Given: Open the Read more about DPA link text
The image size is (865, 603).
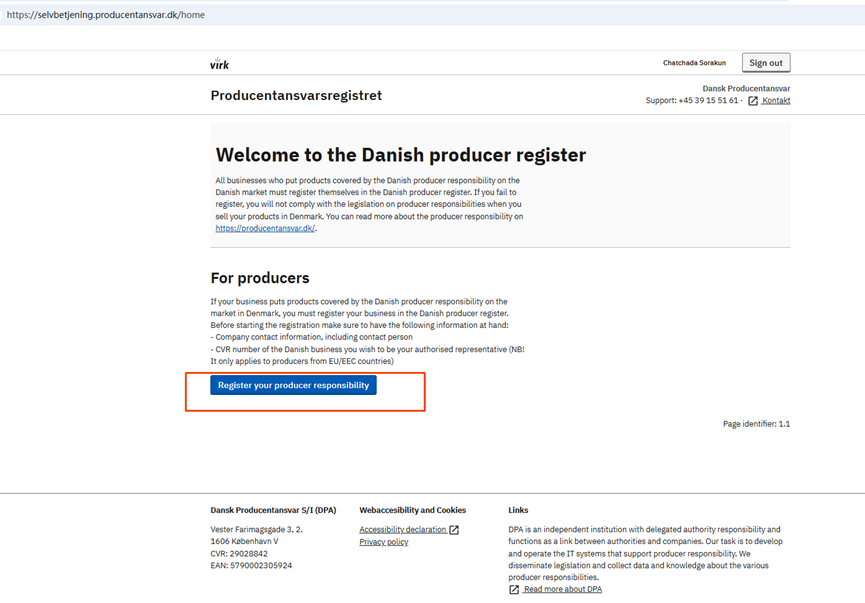Looking at the screenshot, I should click(x=562, y=590).
